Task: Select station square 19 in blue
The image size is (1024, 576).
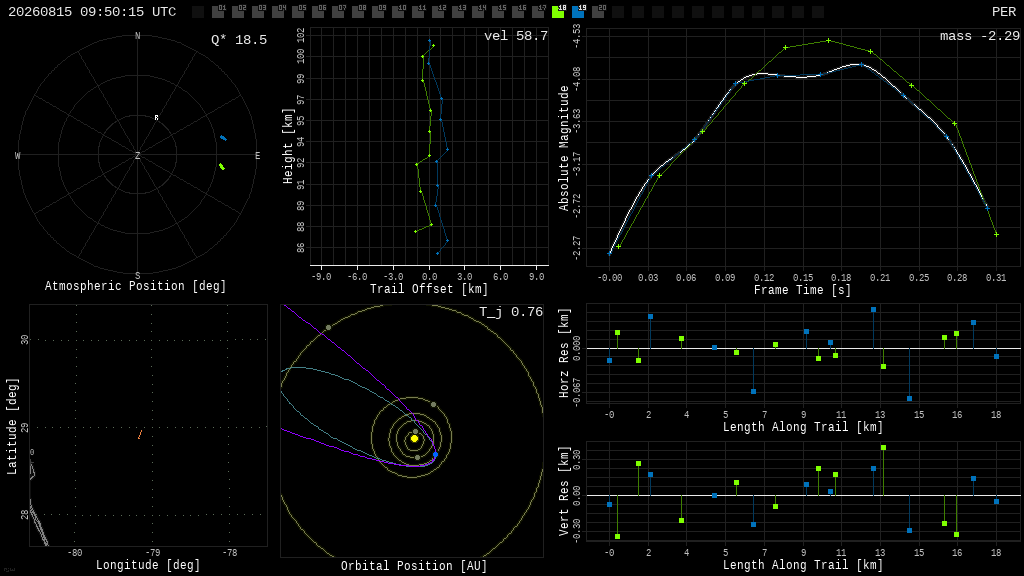Action: click(x=578, y=12)
